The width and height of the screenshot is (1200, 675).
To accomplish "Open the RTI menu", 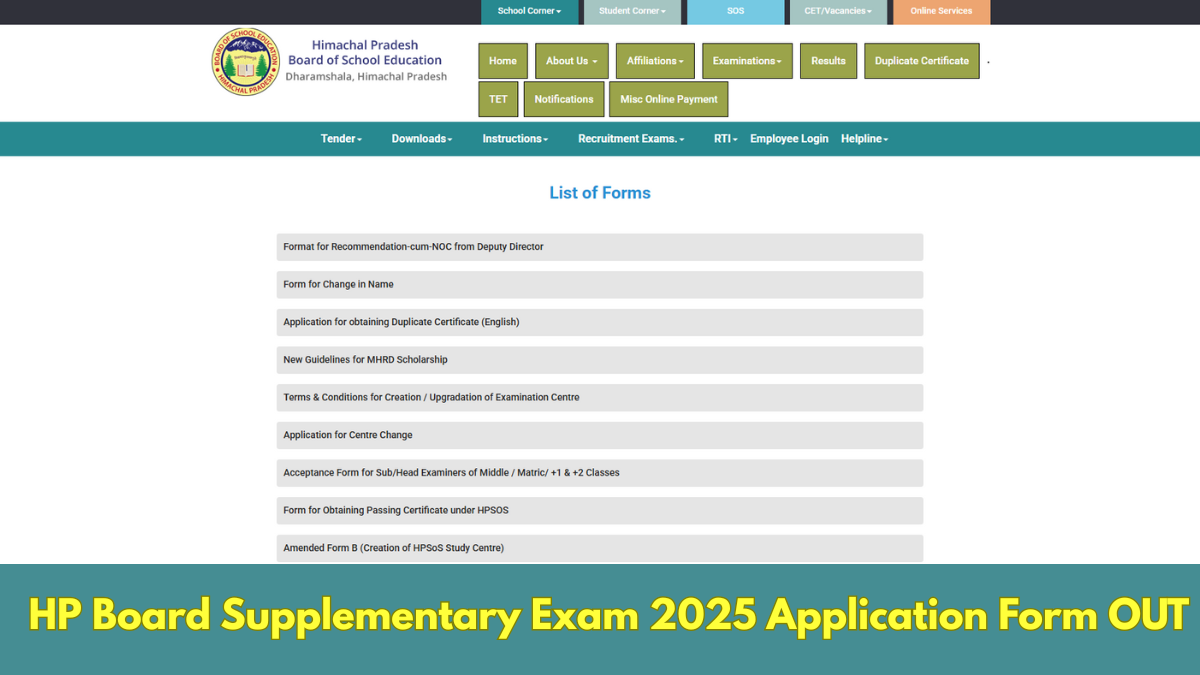I will [x=726, y=139].
